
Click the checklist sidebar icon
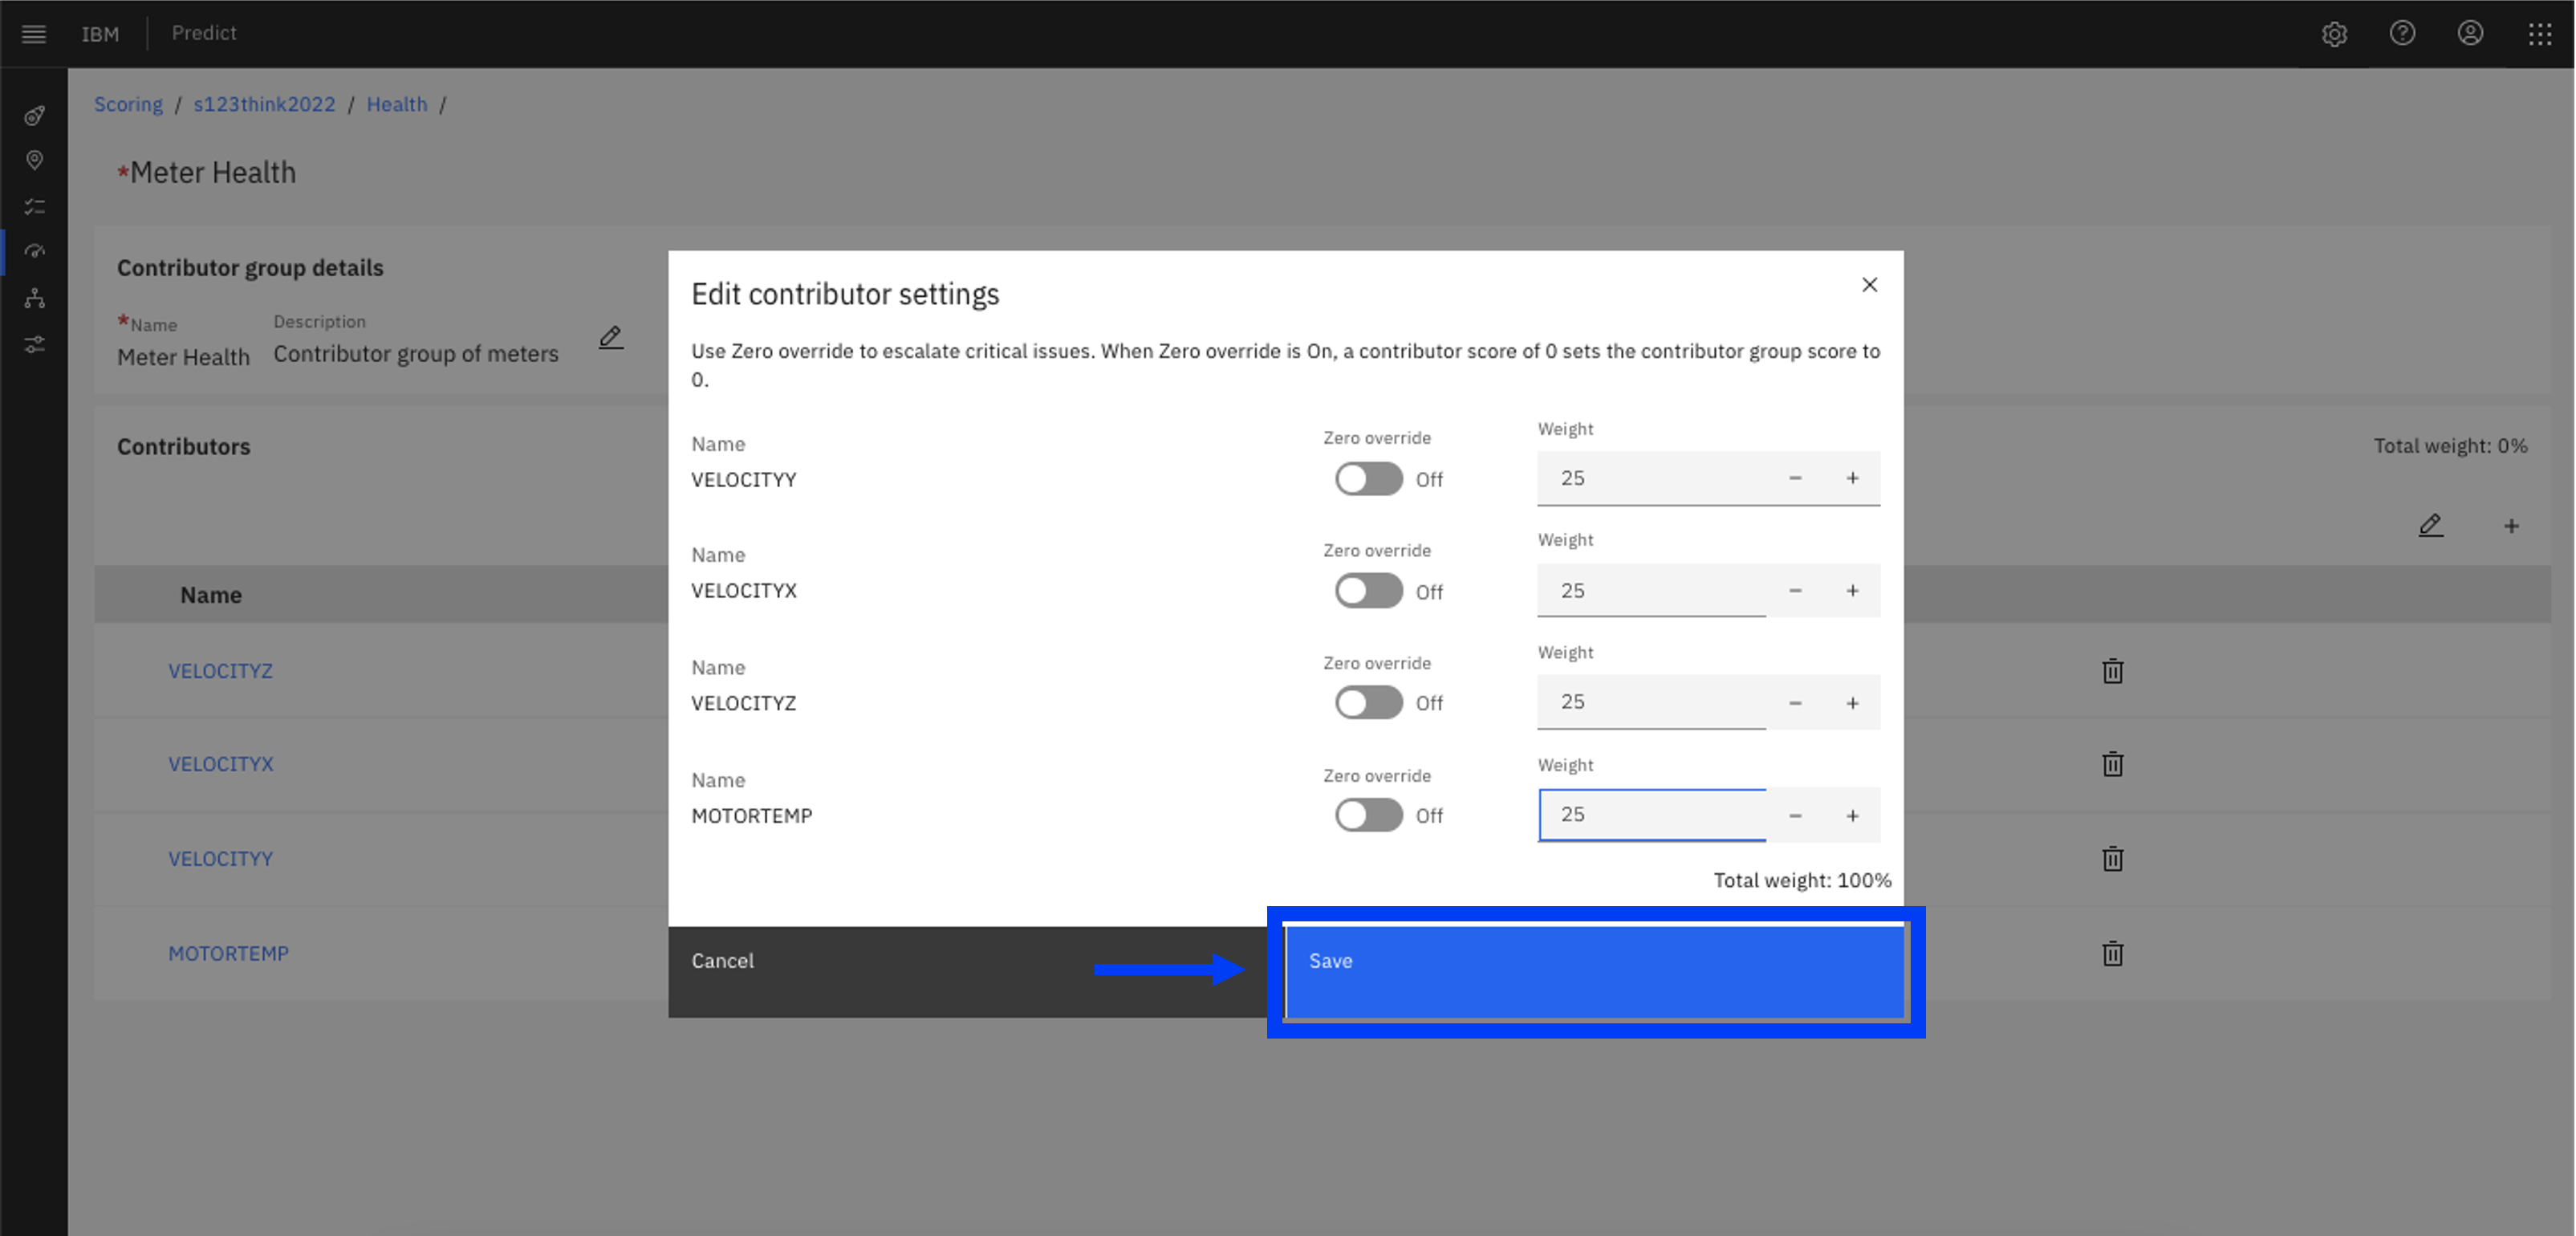point(34,206)
